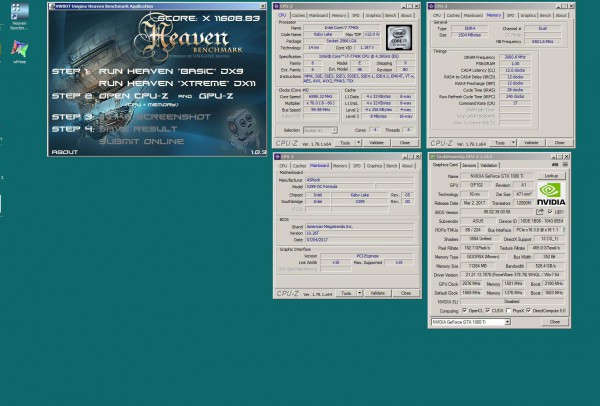The image size is (600, 406).
Task: Expand the Tools arrow in the CPU-Z Memory window
Action: [x=513, y=142]
